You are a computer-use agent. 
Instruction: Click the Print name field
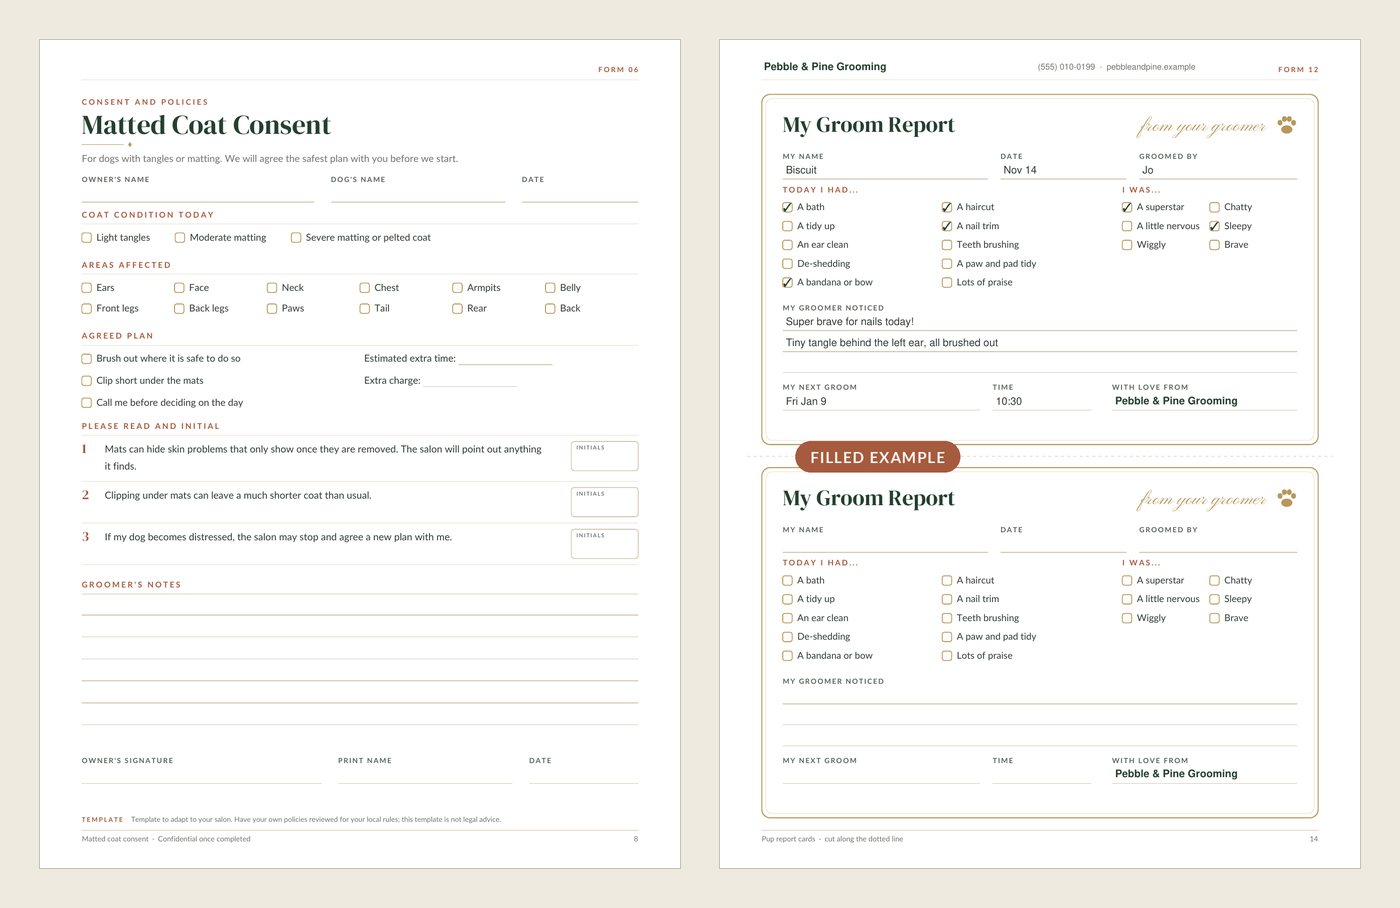(x=425, y=775)
